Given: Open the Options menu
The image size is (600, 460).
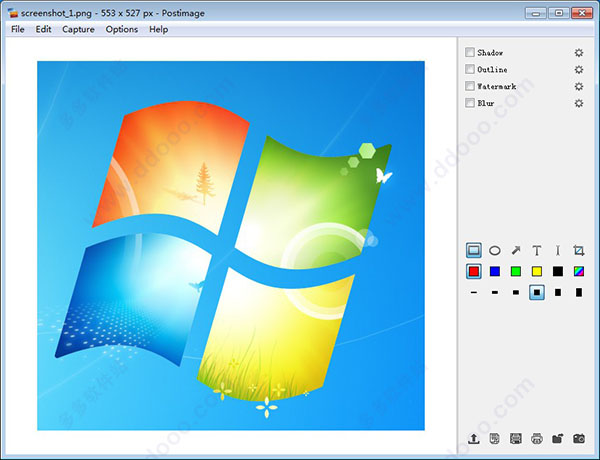Looking at the screenshot, I should click(x=122, y=29).
